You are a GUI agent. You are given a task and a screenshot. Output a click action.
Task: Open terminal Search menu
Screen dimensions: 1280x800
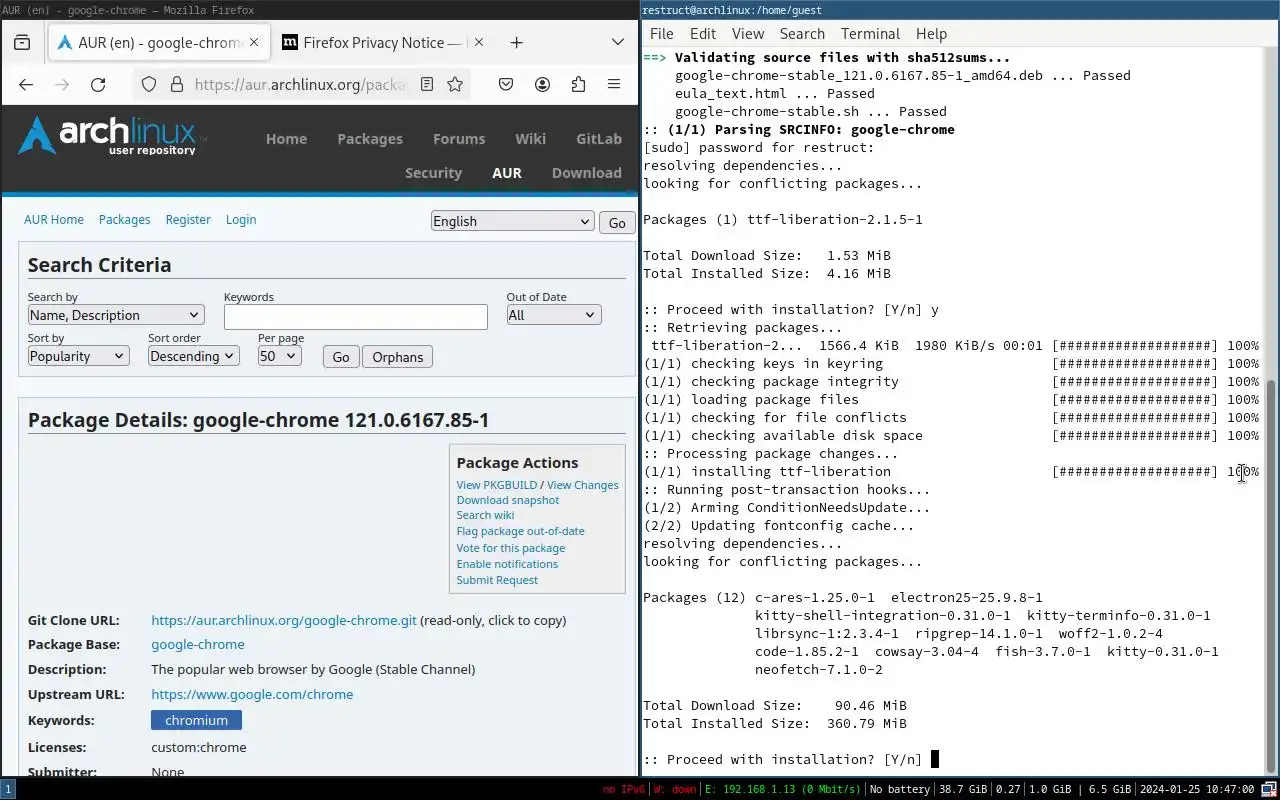tap(802, 34)
